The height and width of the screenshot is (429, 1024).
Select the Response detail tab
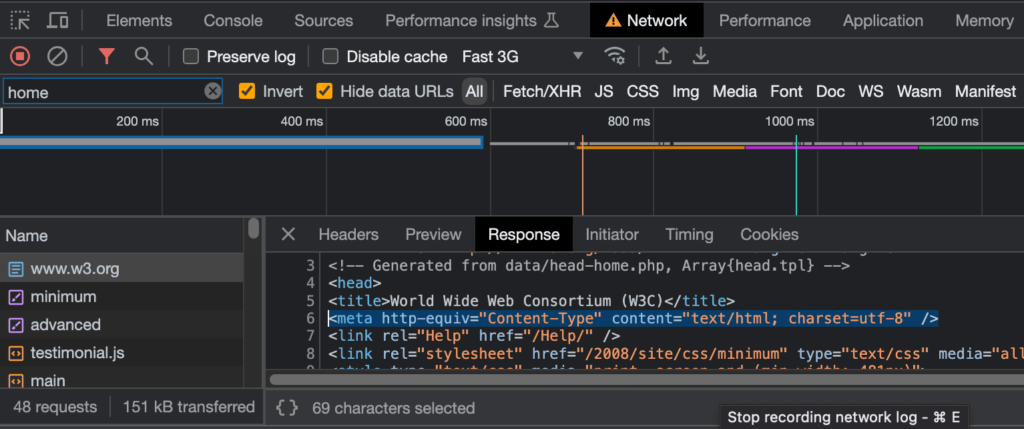[524, 234]
